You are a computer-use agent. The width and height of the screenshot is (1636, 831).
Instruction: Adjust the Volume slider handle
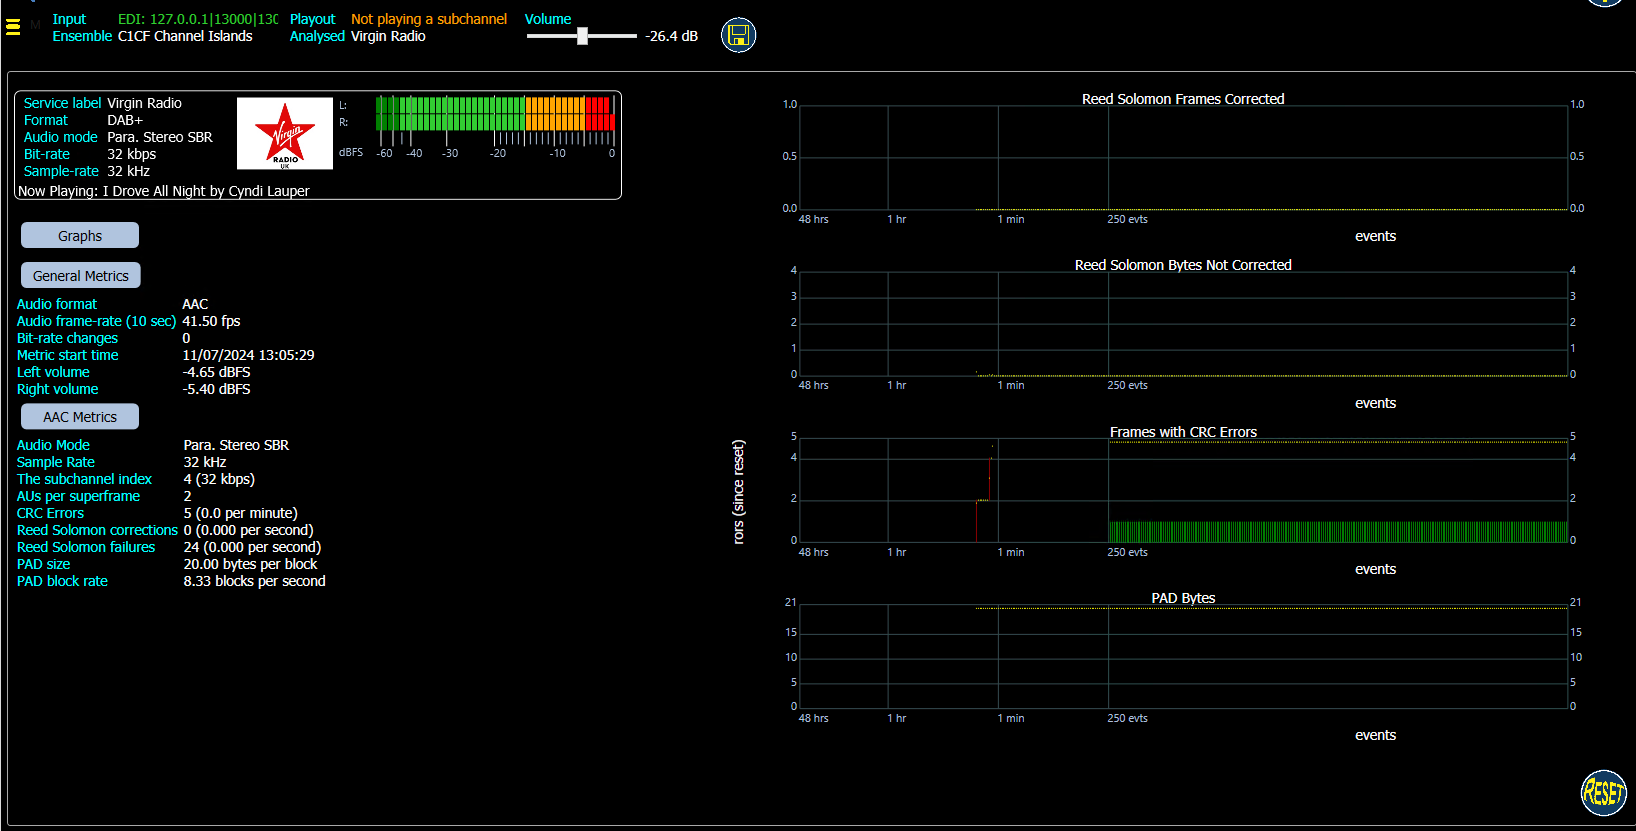582,36
